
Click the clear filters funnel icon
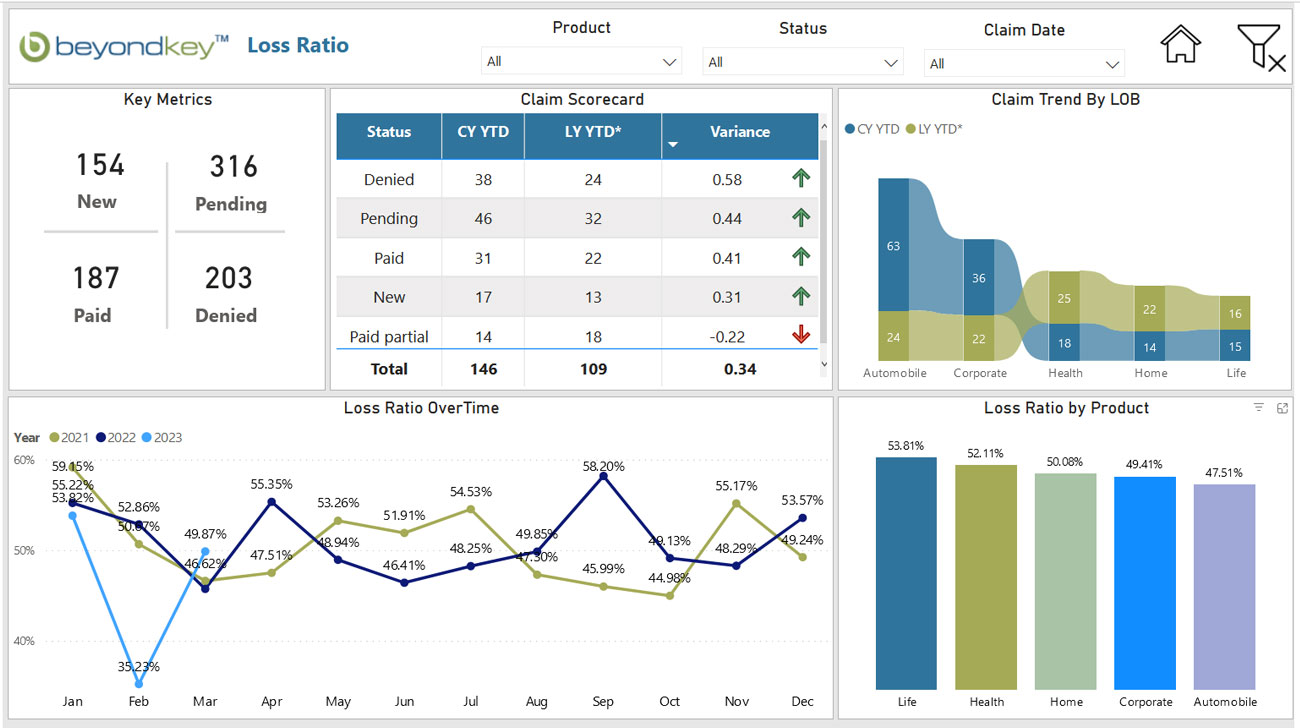point(1259,47)
